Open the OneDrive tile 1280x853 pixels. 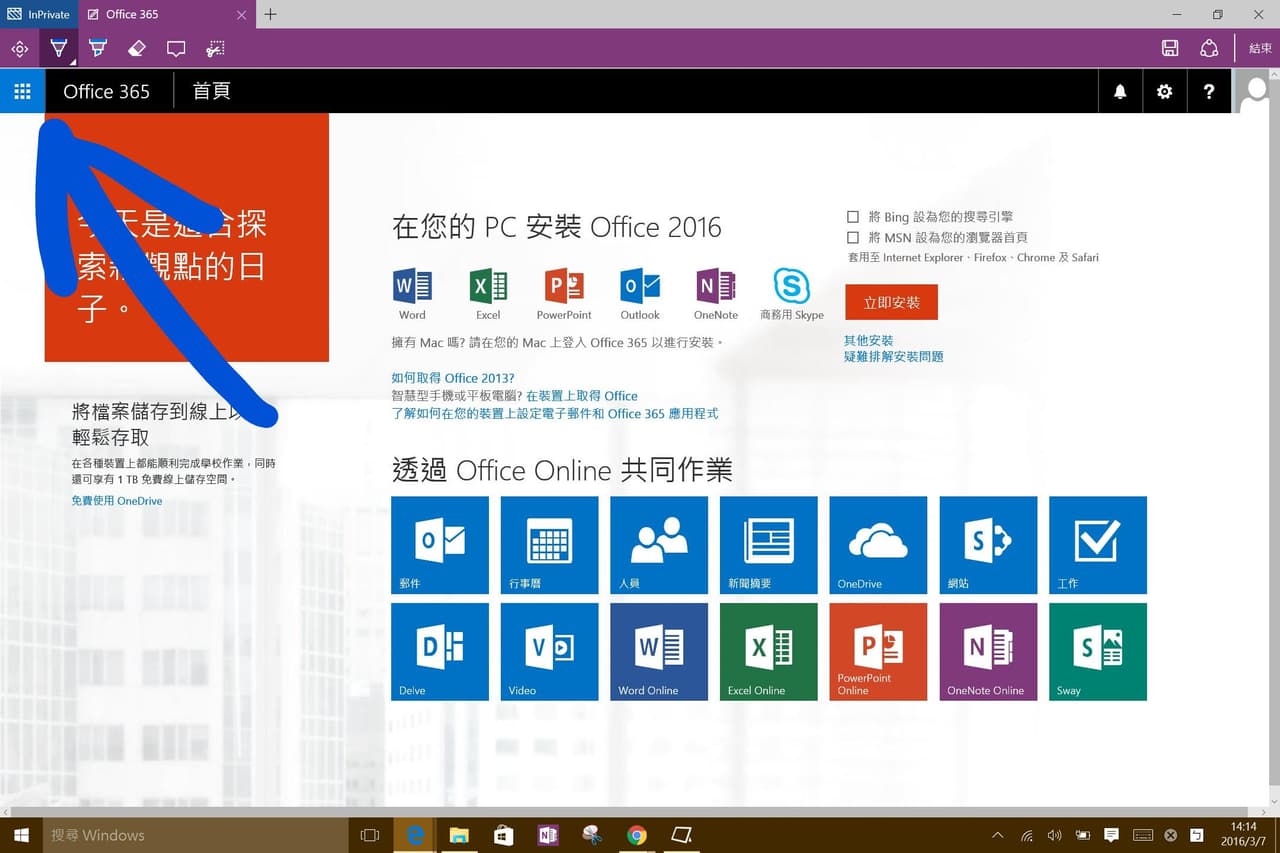(879, 545)
